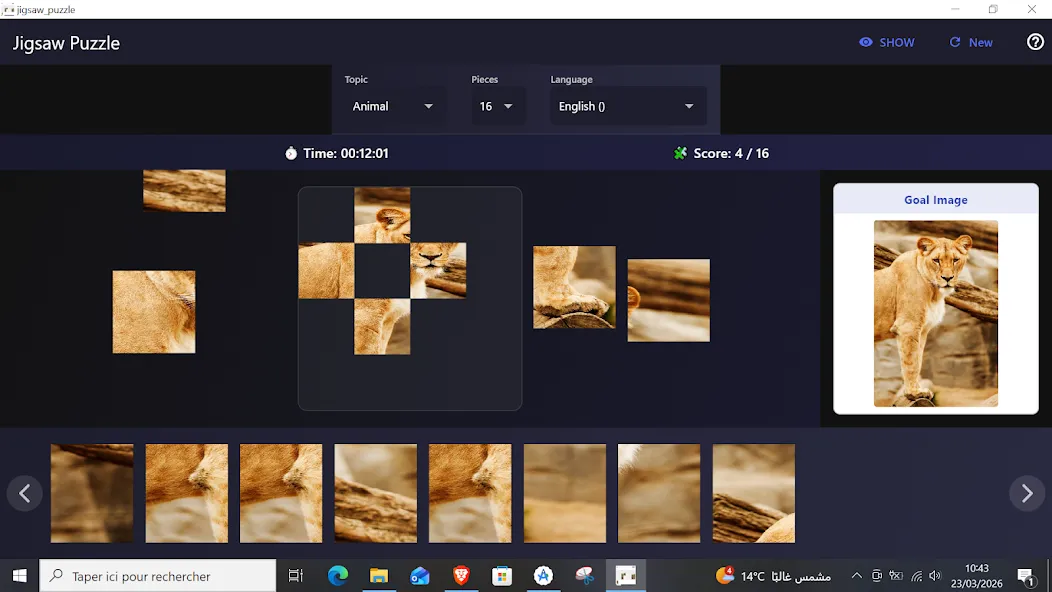The height and width of the screenshot is (592, 1052).
Task: Click the taskbar search box
Action: click(x=158, y=576)
